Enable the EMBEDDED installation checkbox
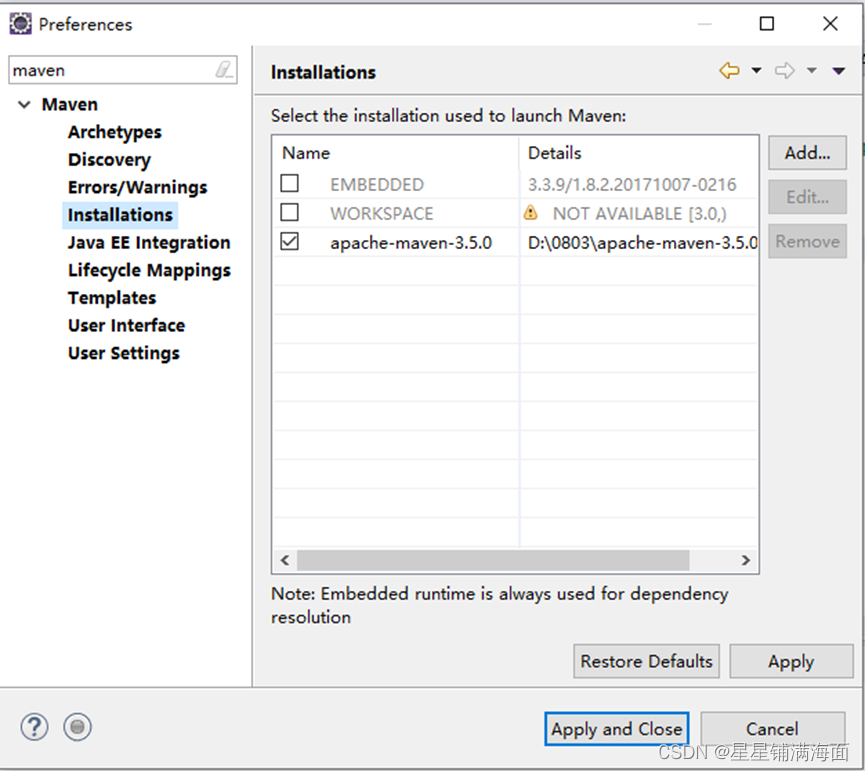The height and width of the screenshot is (771, 865). pyautogui.click(x=290, y=183)
